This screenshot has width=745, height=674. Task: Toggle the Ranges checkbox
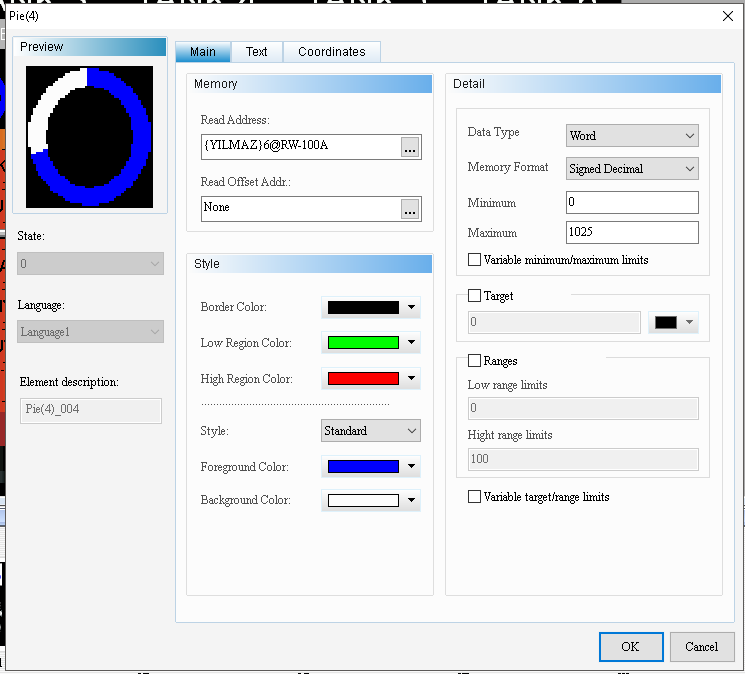[x=474, y=361]
